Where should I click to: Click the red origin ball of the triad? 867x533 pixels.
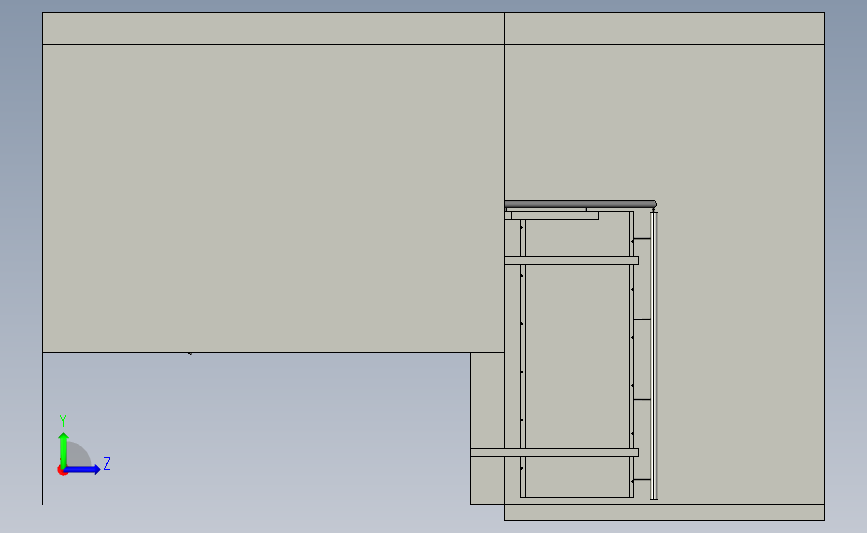62,471
